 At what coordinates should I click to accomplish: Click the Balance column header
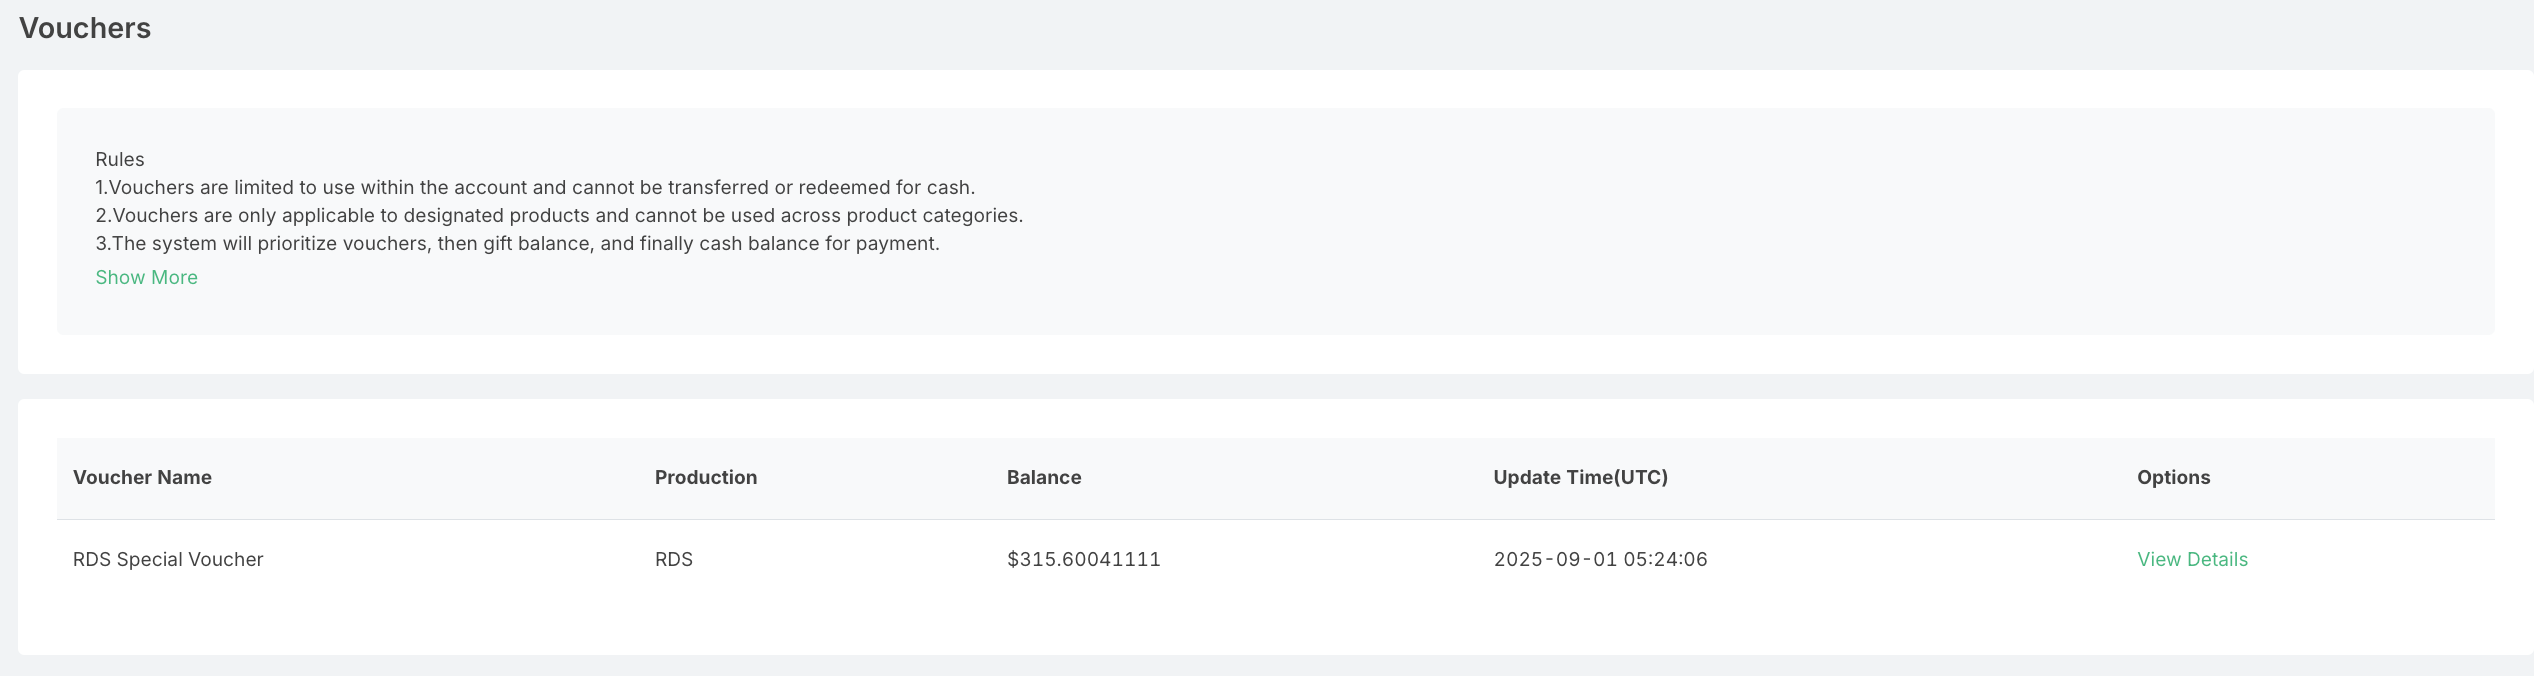pos(1043,477)
